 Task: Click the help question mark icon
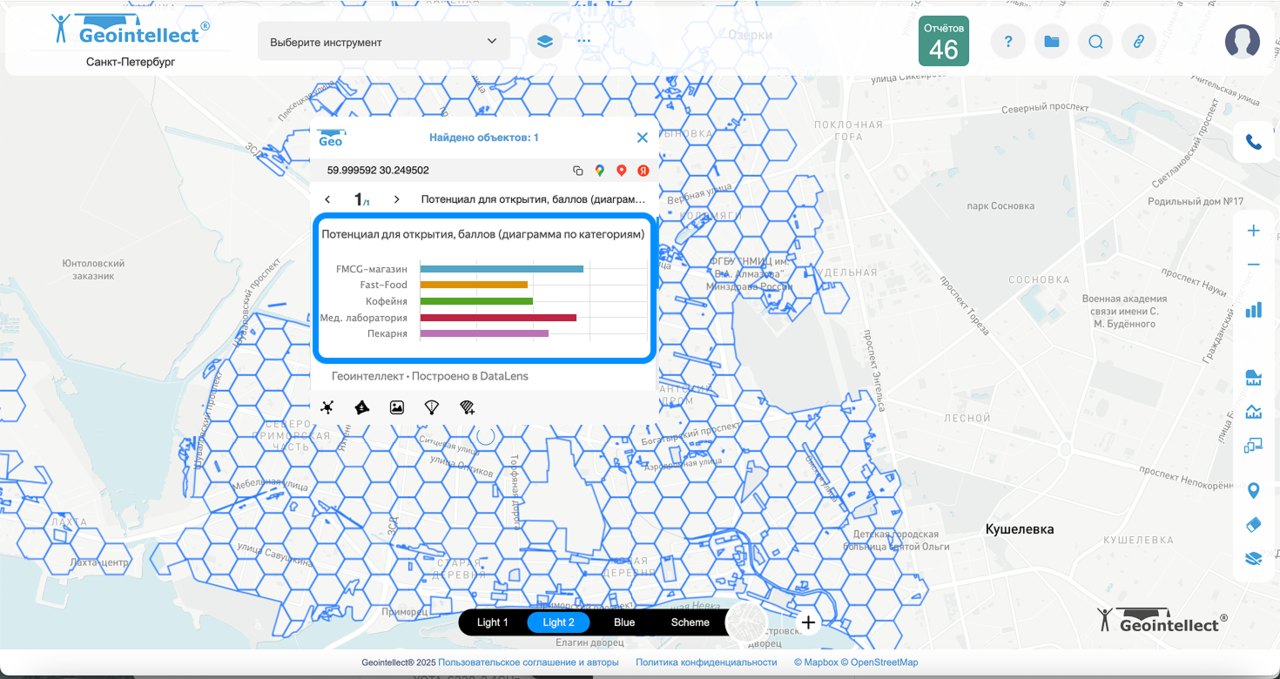(1008, 42)
